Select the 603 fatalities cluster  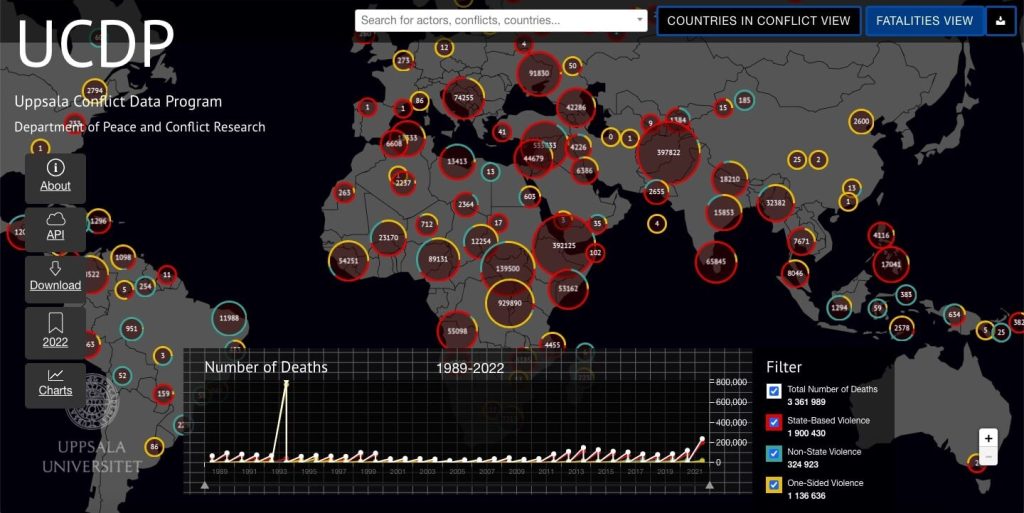(530, 196)
